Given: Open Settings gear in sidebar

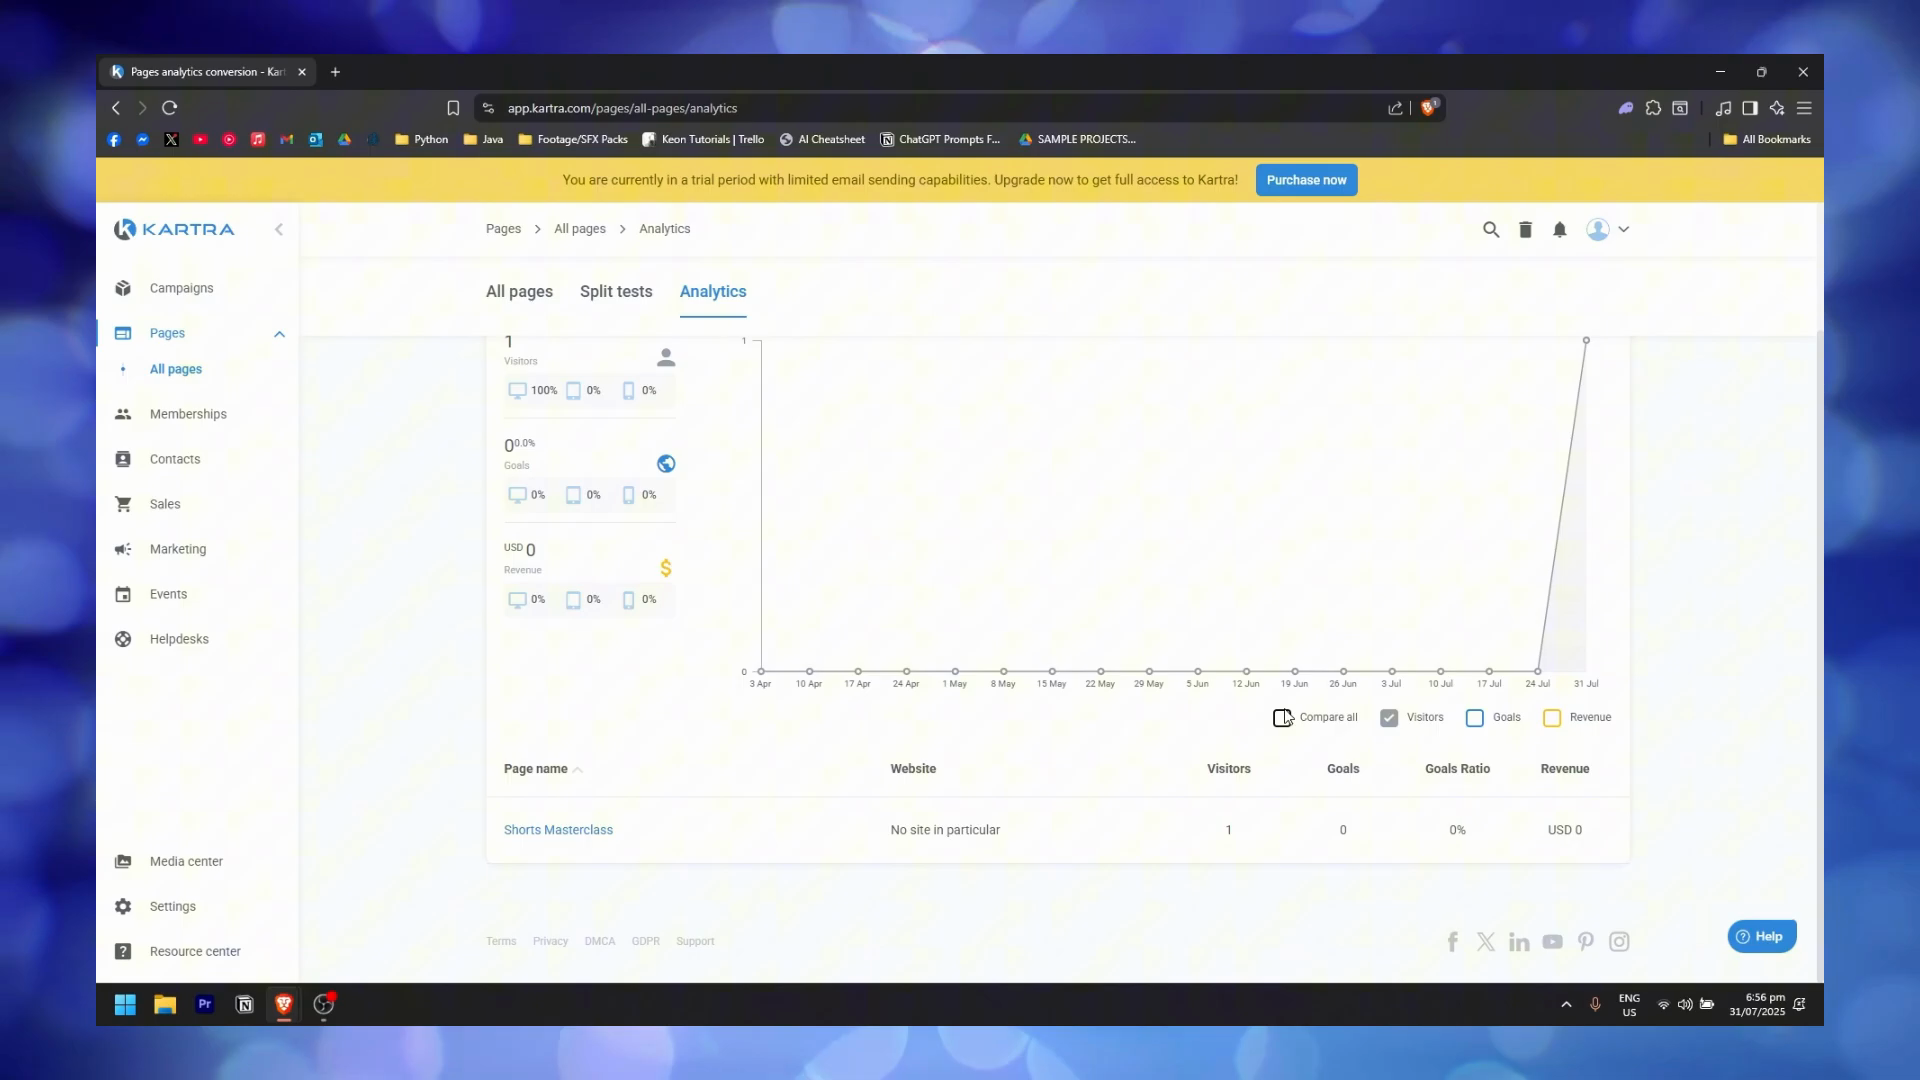Looking at the screenshot, I should (123, 906).
